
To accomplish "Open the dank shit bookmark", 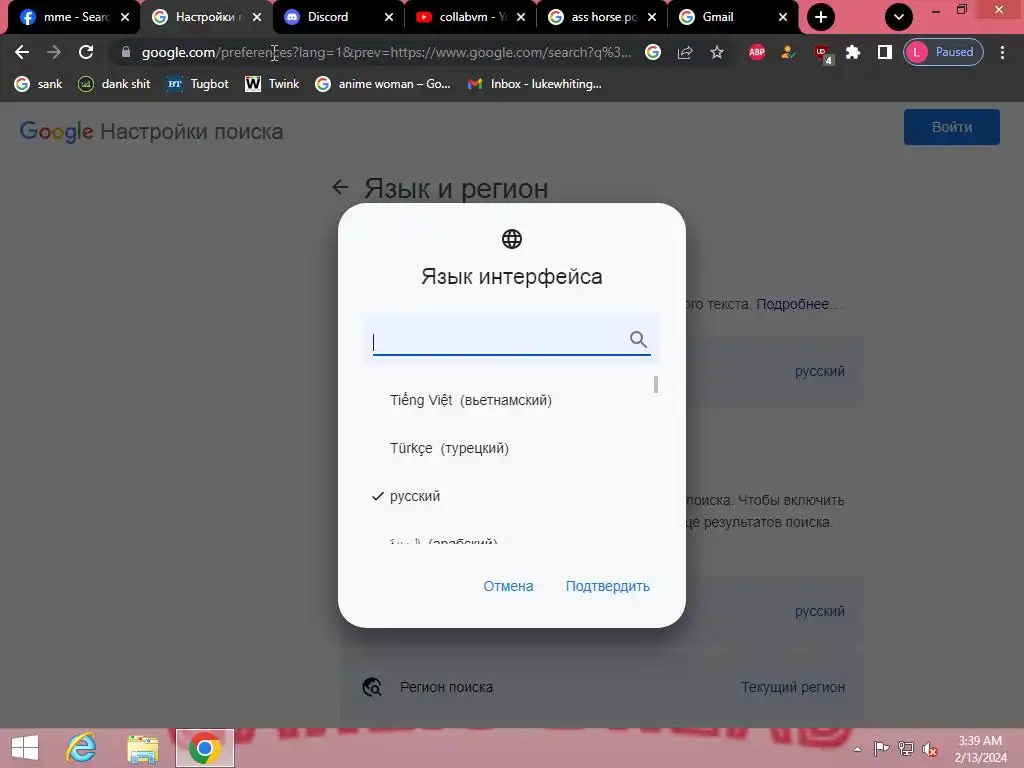I will pyautogui.click(x=114, y=84).
